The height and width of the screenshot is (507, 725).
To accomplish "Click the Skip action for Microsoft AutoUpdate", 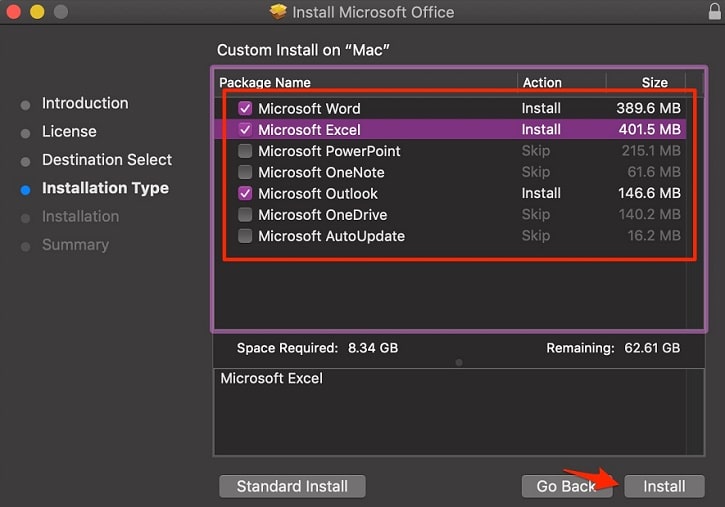I will coord(536,236).
